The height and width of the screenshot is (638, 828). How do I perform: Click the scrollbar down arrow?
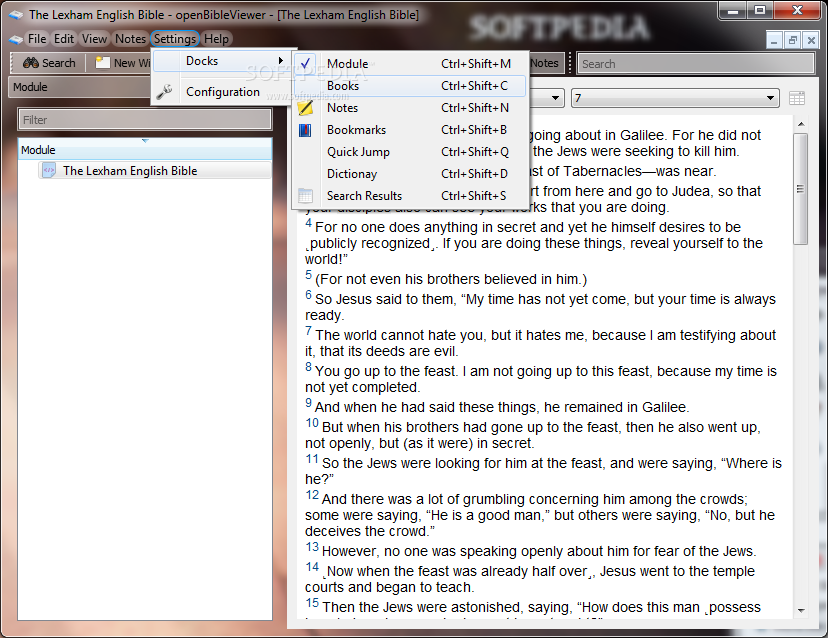click(801, 611)
